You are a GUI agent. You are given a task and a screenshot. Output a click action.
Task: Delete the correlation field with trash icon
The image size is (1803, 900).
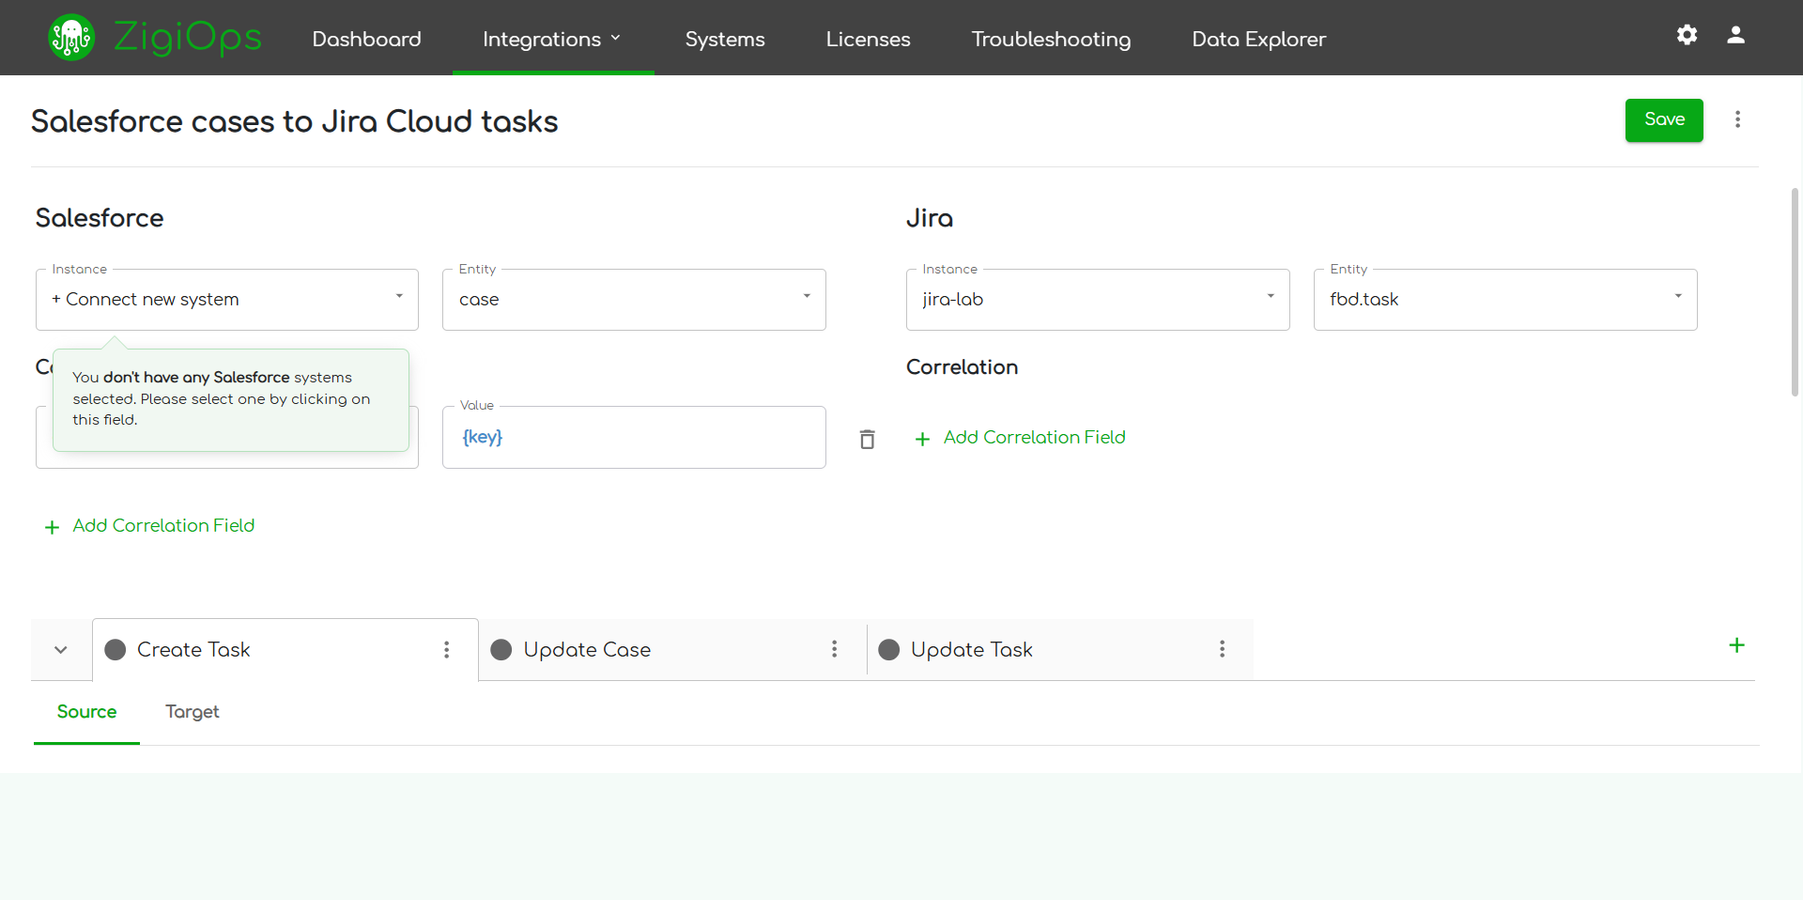[x=867, y=439]
